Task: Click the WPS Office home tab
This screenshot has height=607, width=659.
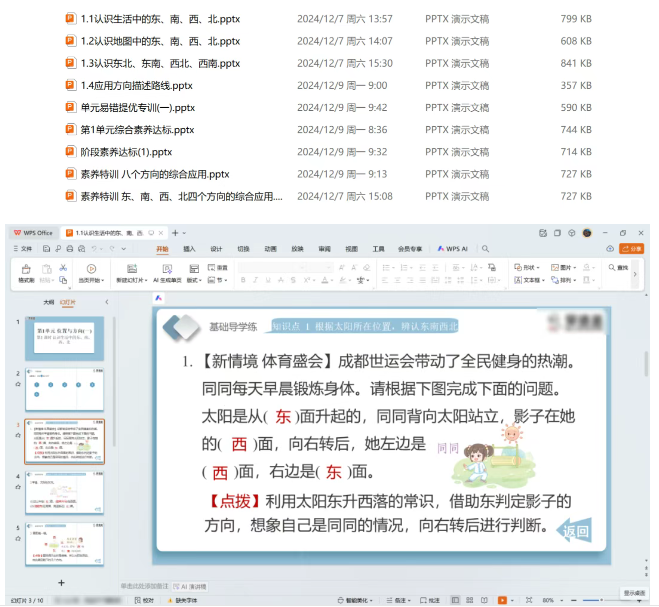Action: click(x=34, y=233)
